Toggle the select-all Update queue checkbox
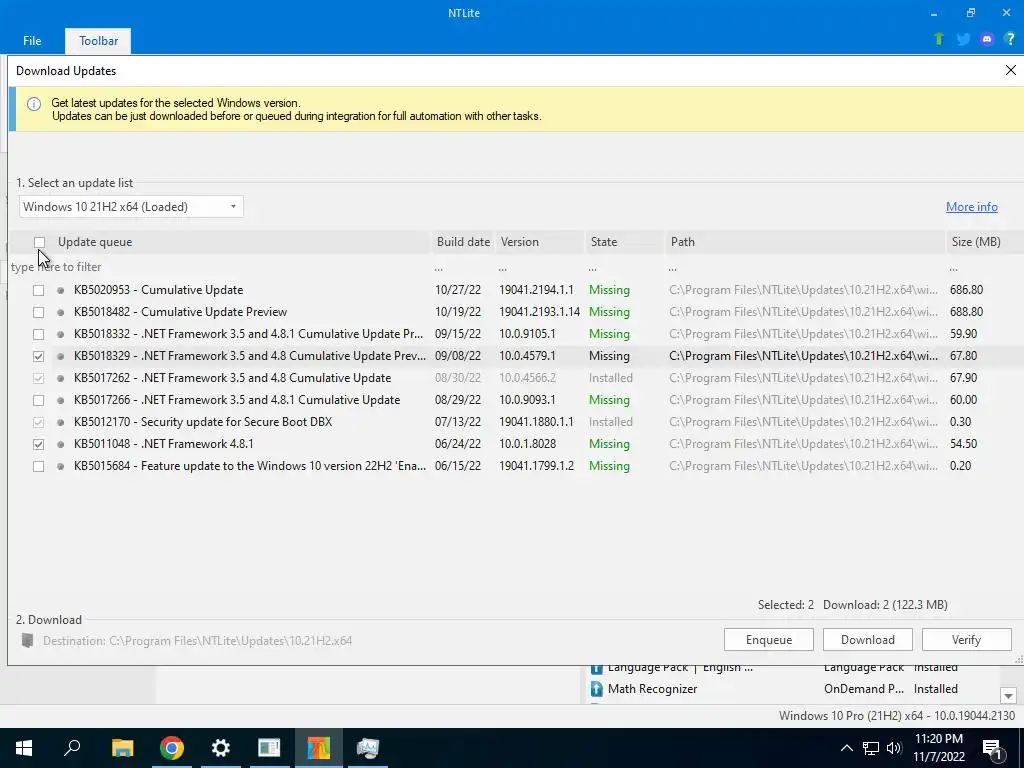 click(39, 242)
